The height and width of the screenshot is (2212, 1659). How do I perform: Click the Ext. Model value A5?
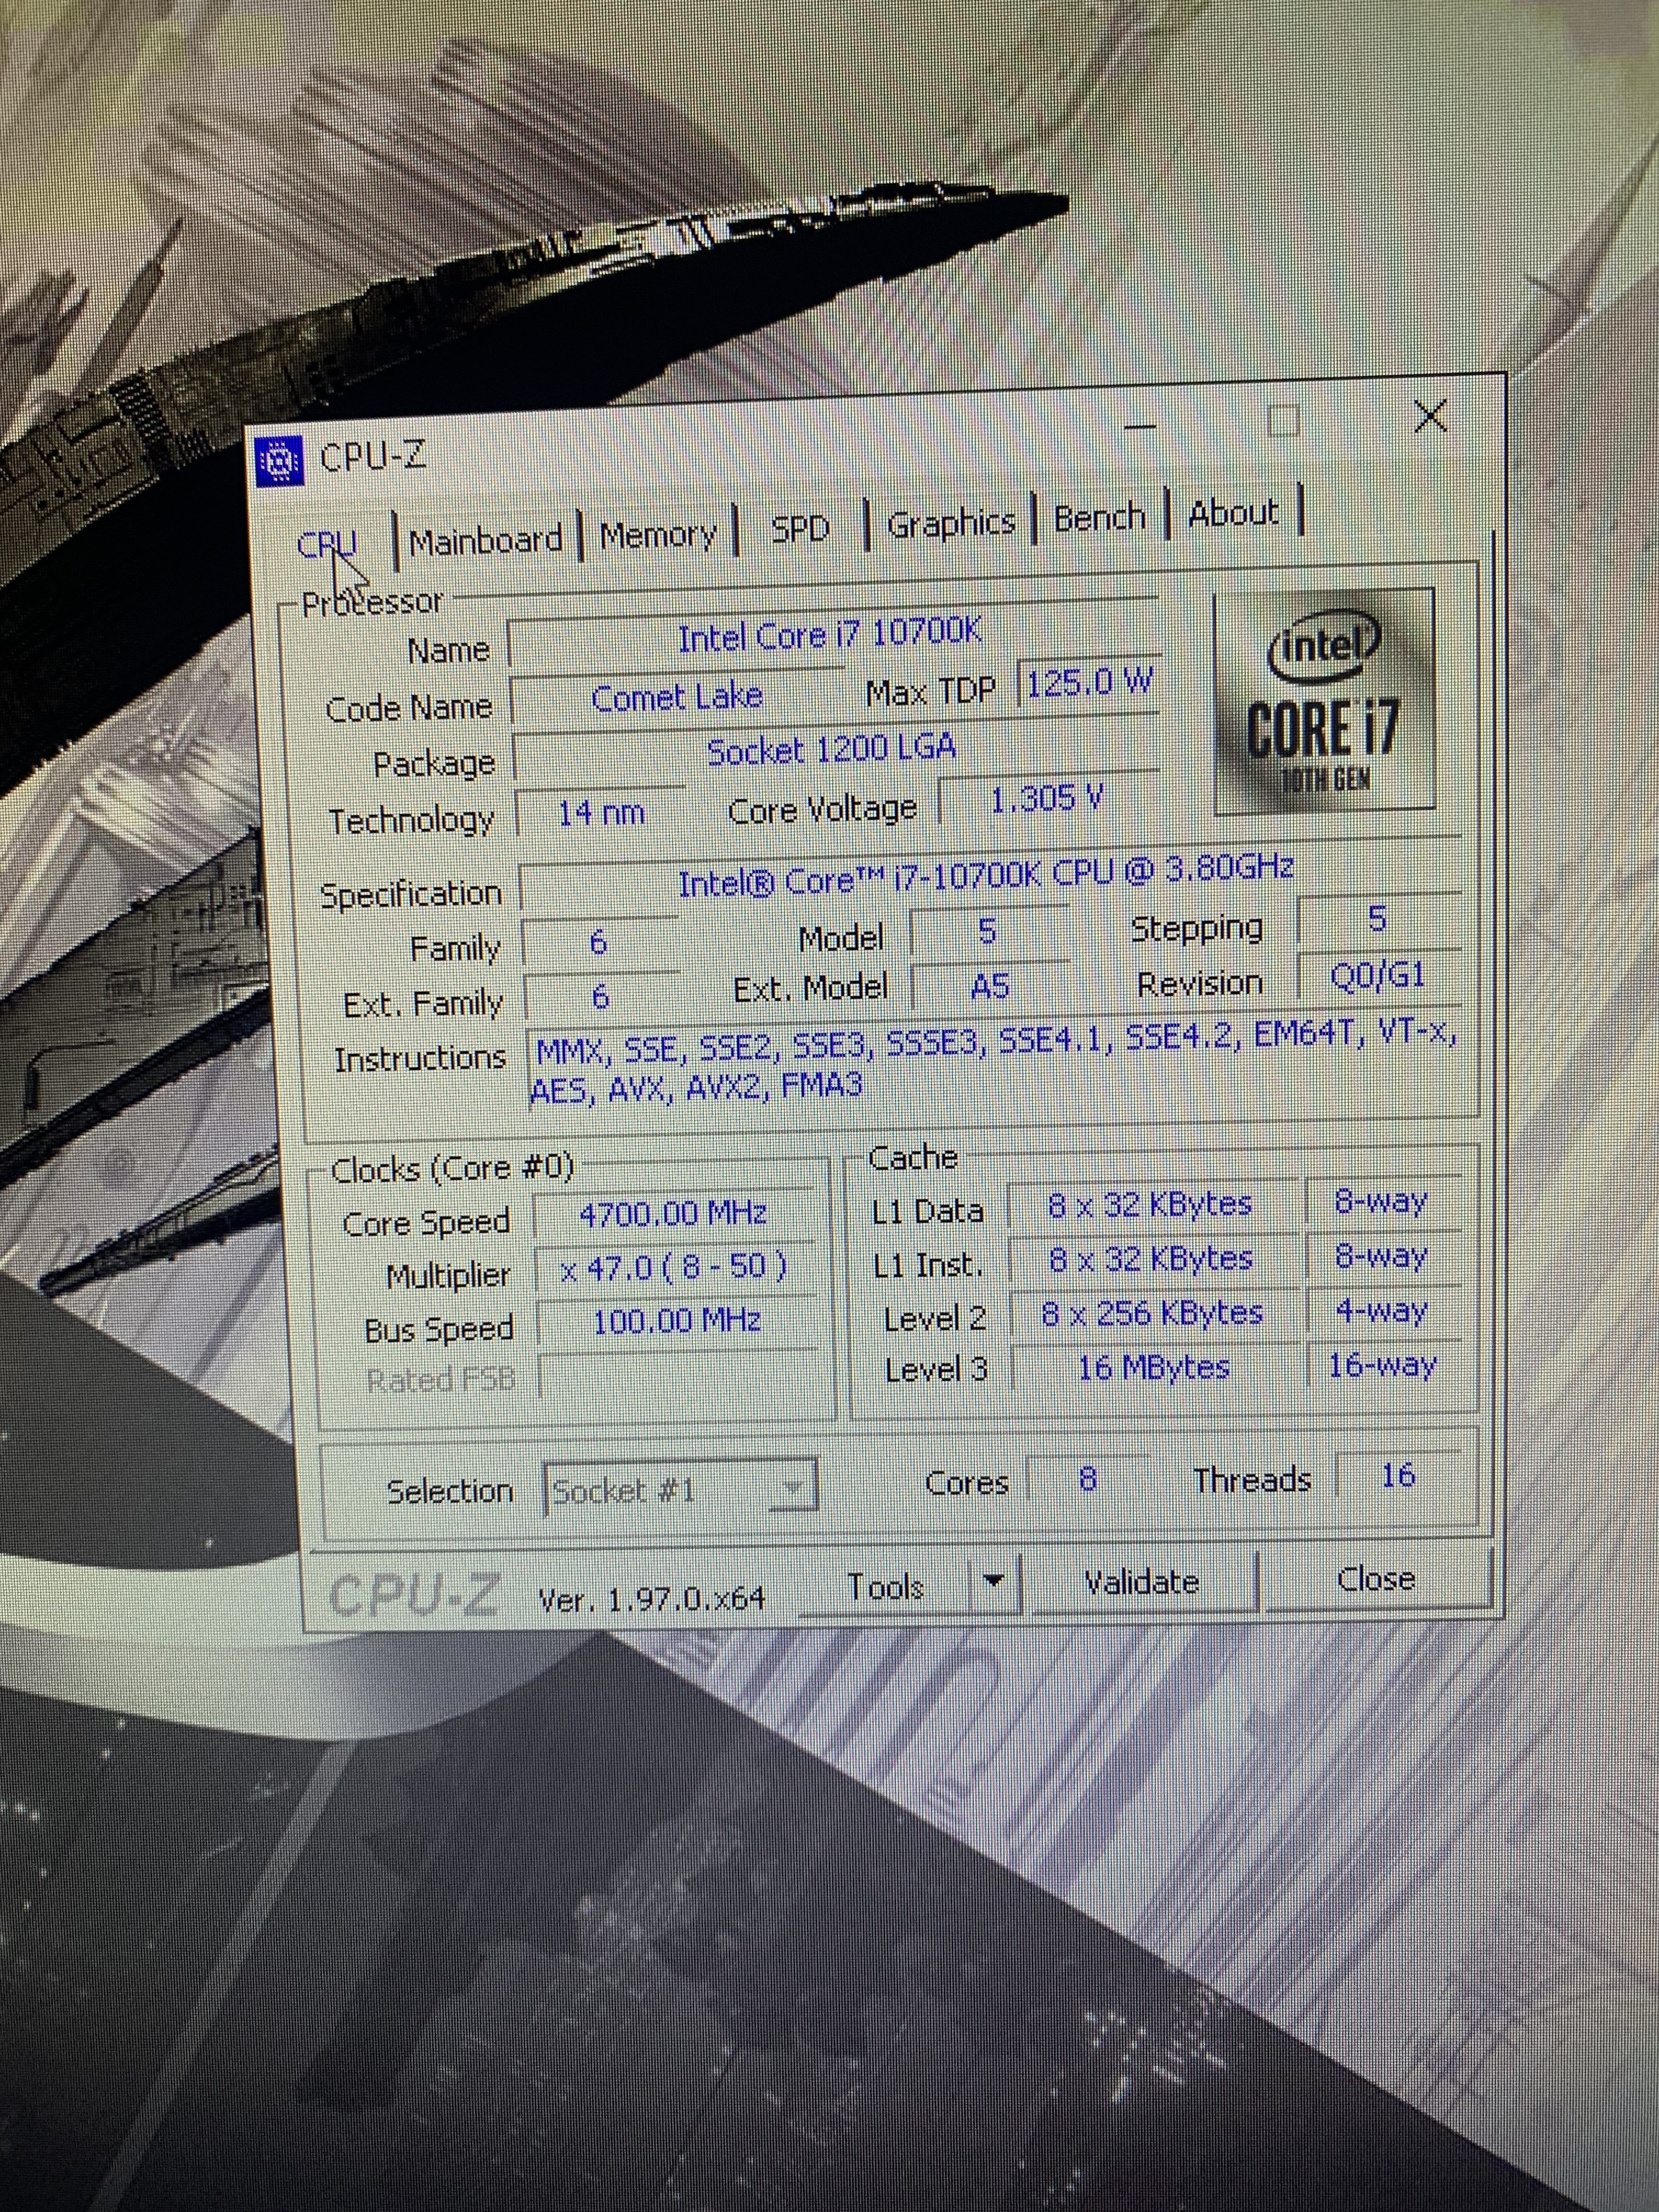point(990,987)
